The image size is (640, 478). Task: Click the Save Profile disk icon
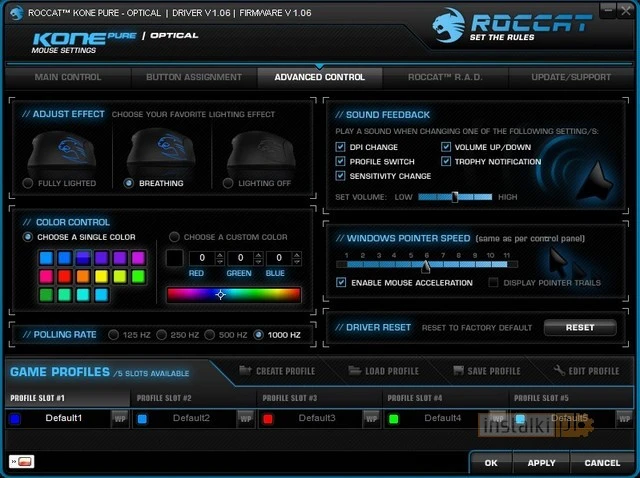pos(456,371)
